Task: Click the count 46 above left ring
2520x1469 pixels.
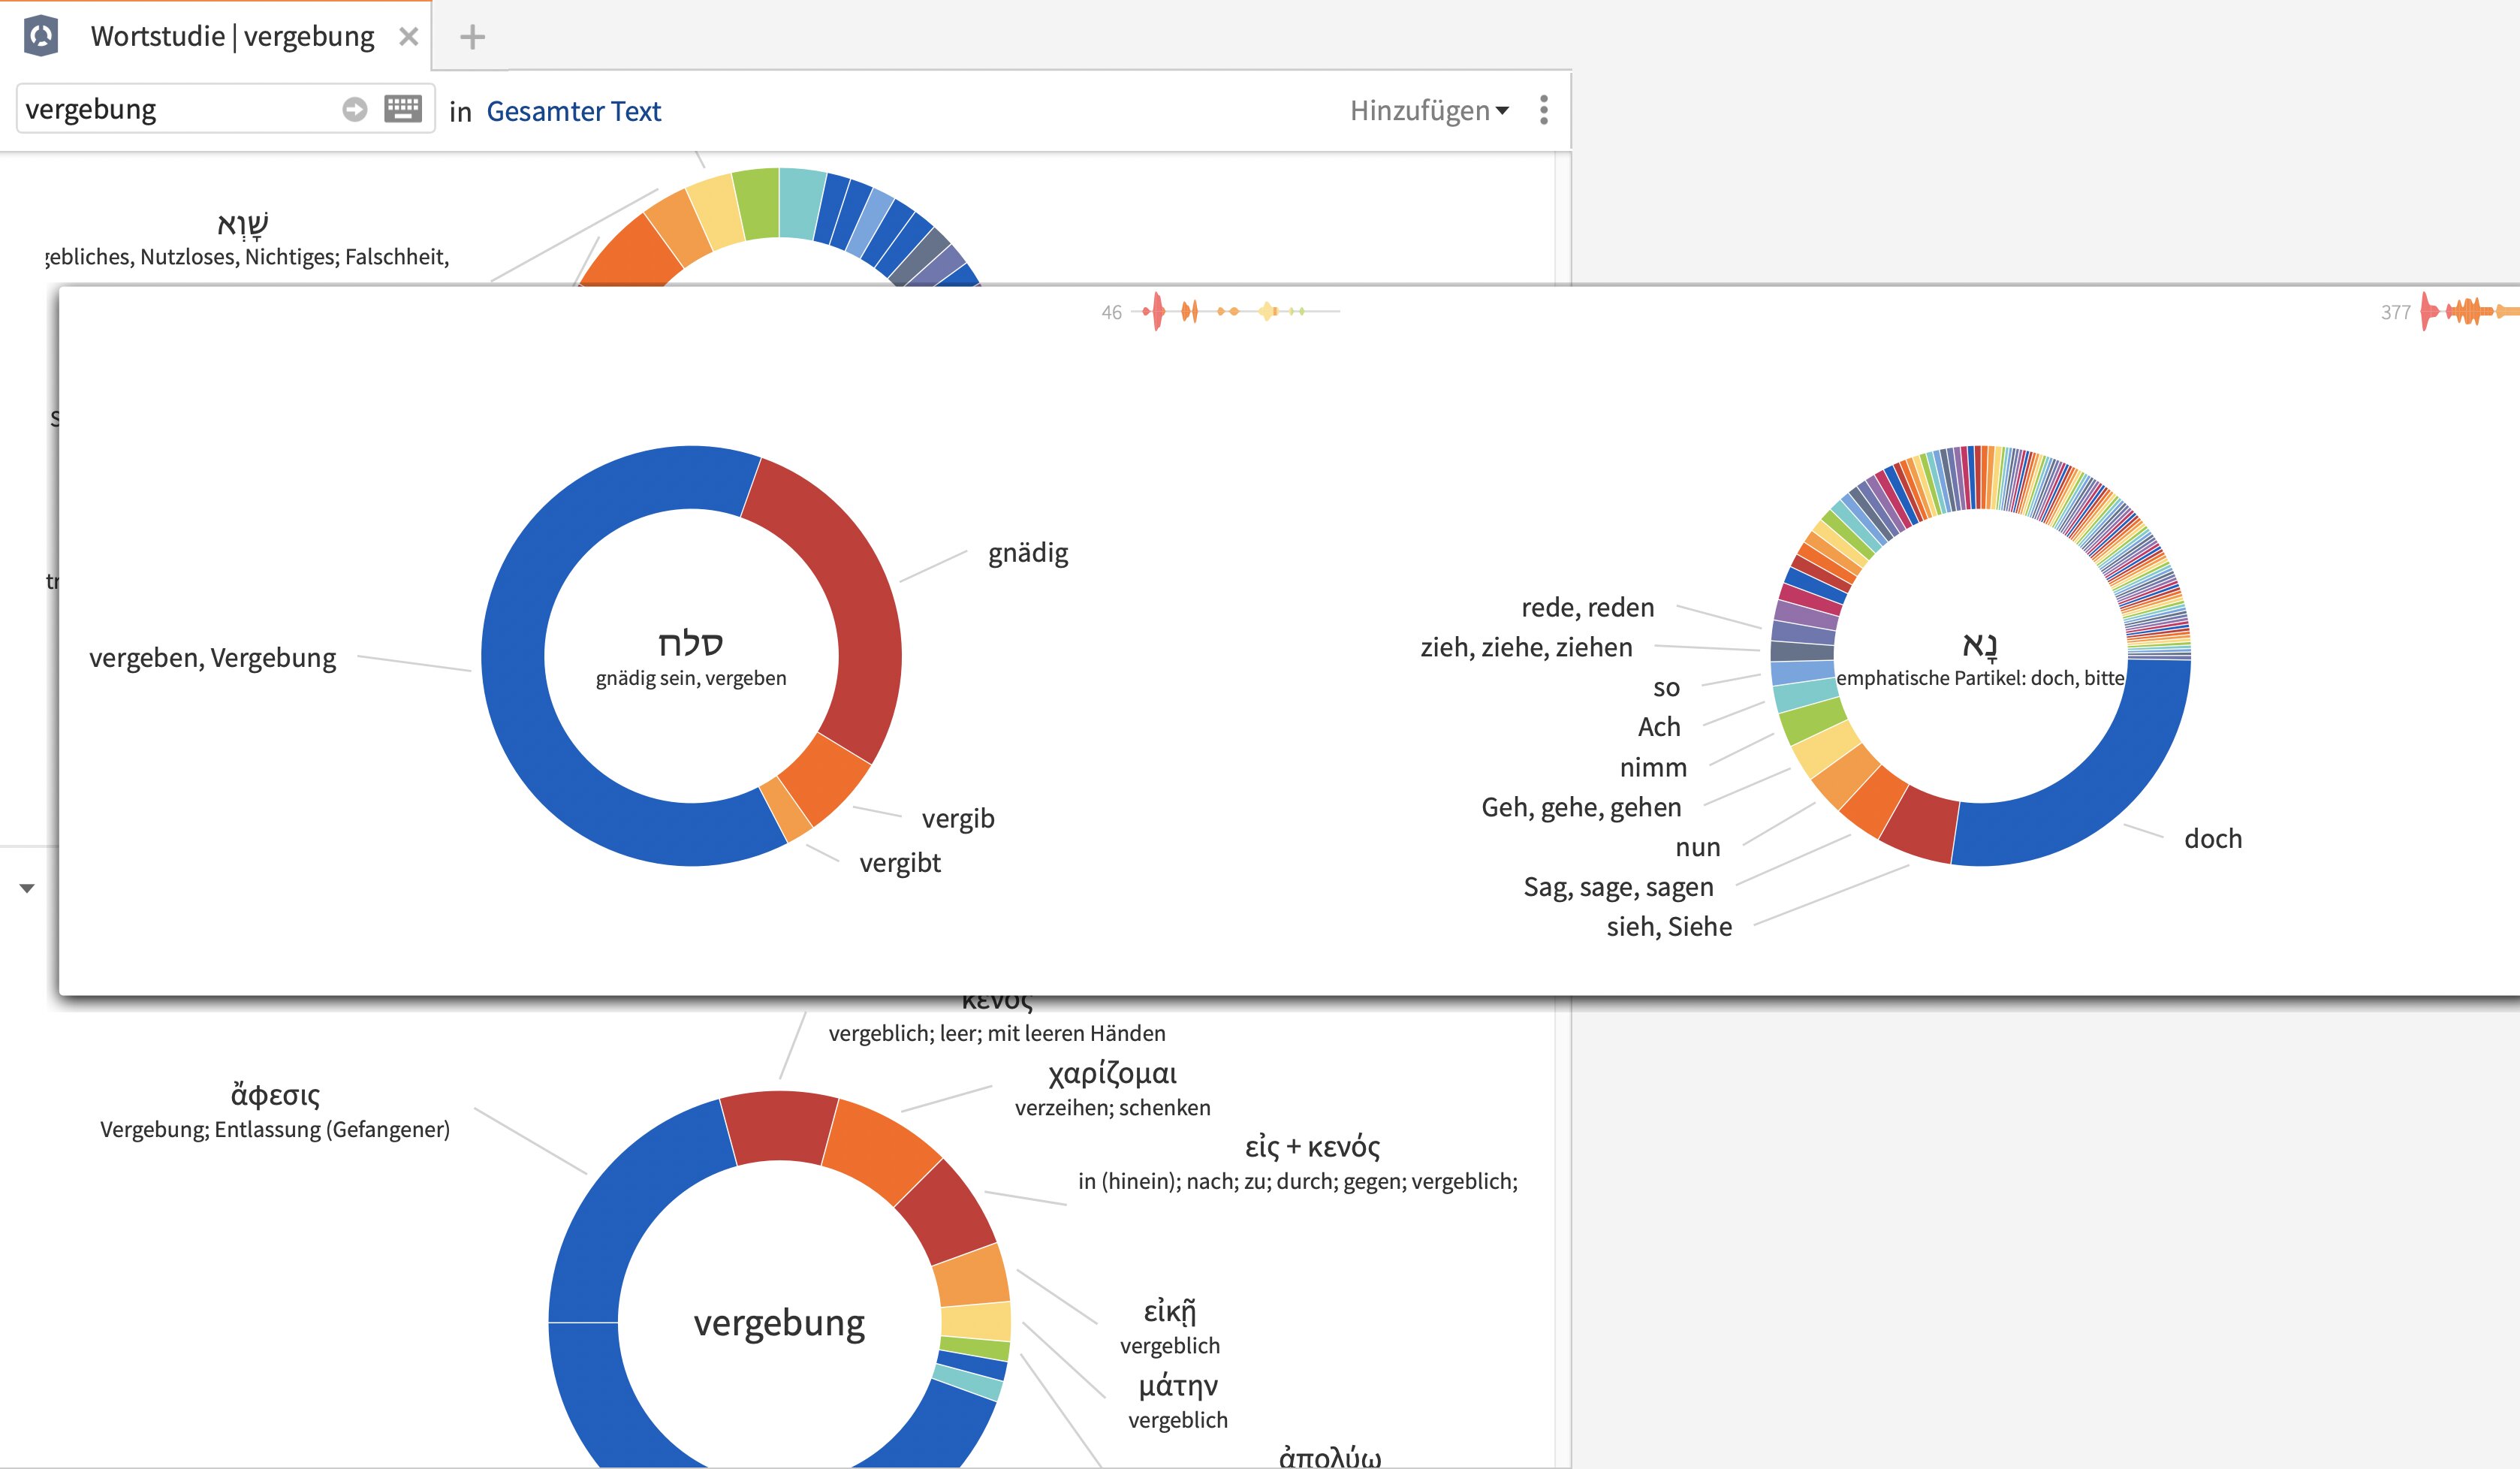Action: pos(1111,313)
